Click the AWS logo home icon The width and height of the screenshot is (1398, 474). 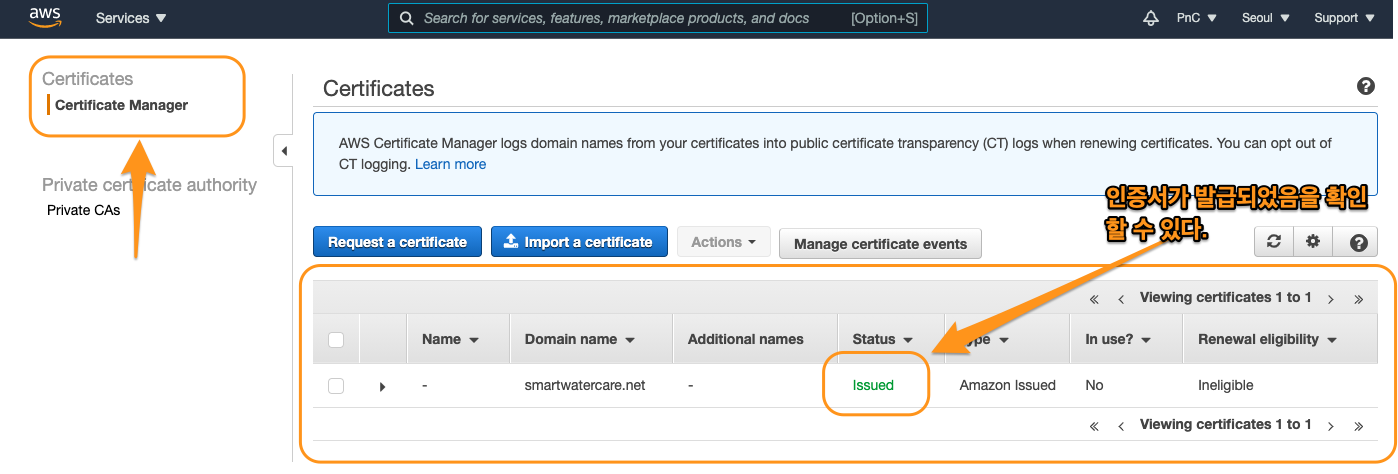point(46,17)
